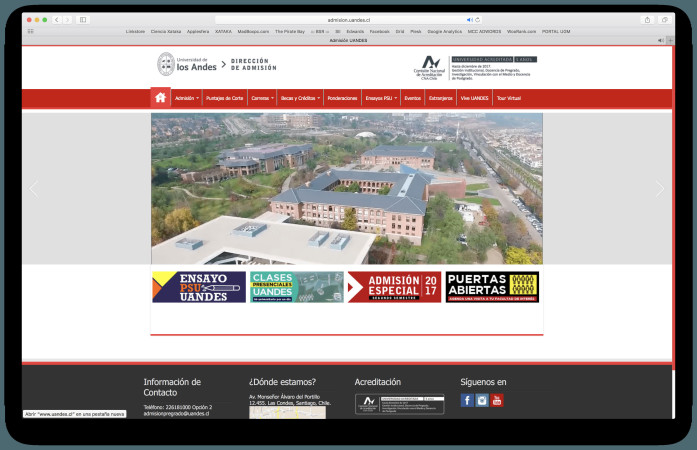Open Clases Presenciales UANDES banner
Image resolution: width=697 pixels, height=450 pixels.
[x=296, y=287]
